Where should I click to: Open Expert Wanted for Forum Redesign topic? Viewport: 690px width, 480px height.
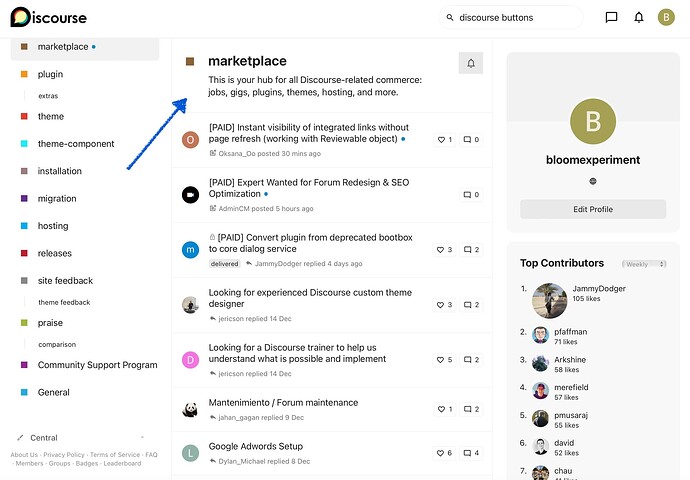click(308, 188)
